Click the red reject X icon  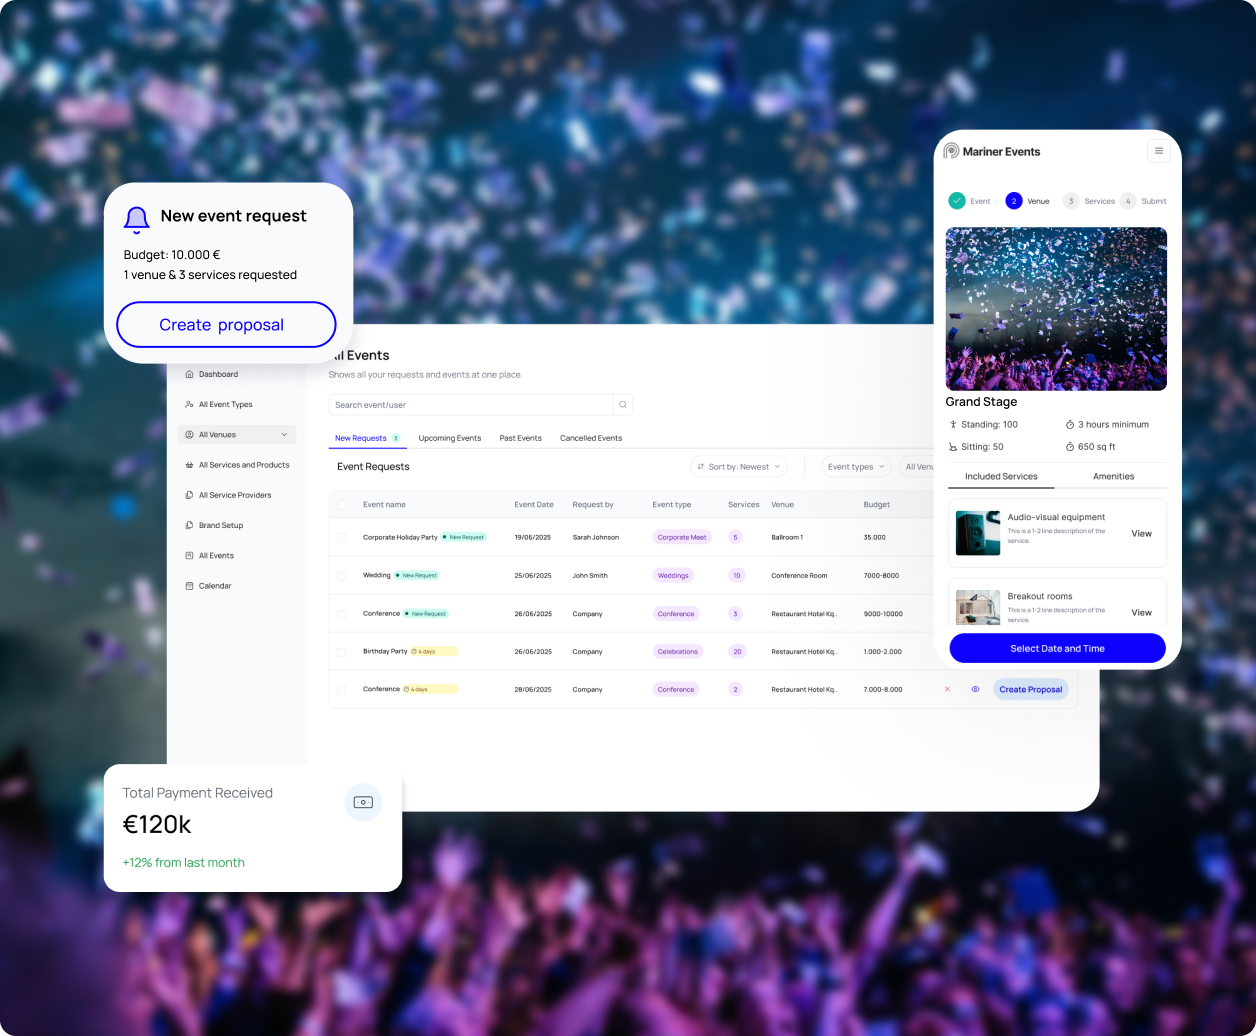pyautogui.click(x=948, y=689)
